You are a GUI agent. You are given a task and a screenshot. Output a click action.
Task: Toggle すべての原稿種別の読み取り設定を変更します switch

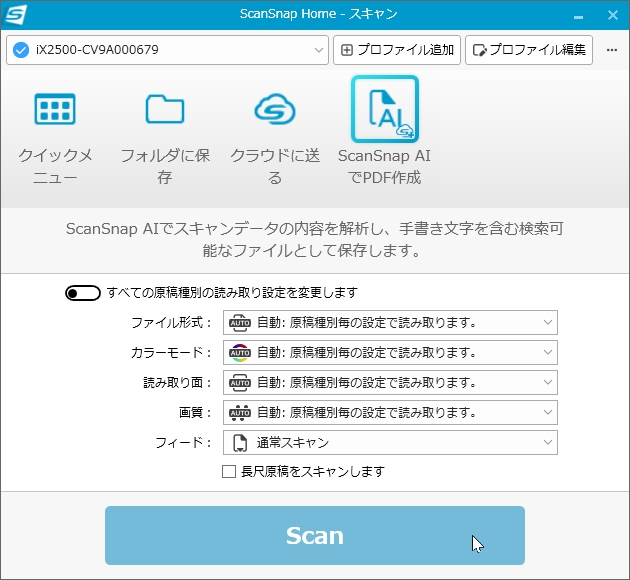tap(83, 293)
